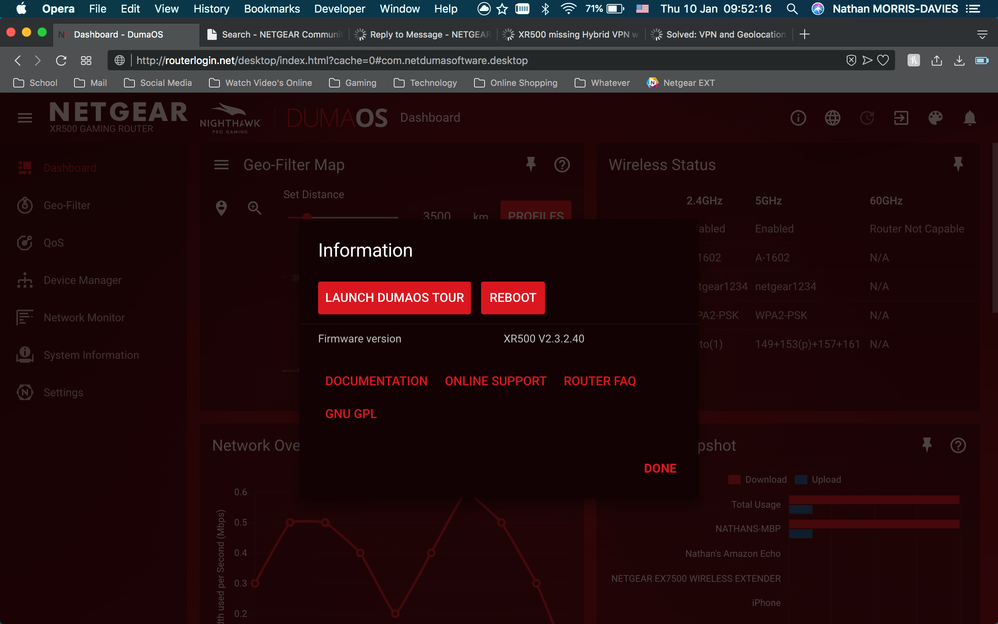Collapse the DumaOS sidebar with the hamburger icon
This screenshot has height=624, width=998.
pos(25,117)
